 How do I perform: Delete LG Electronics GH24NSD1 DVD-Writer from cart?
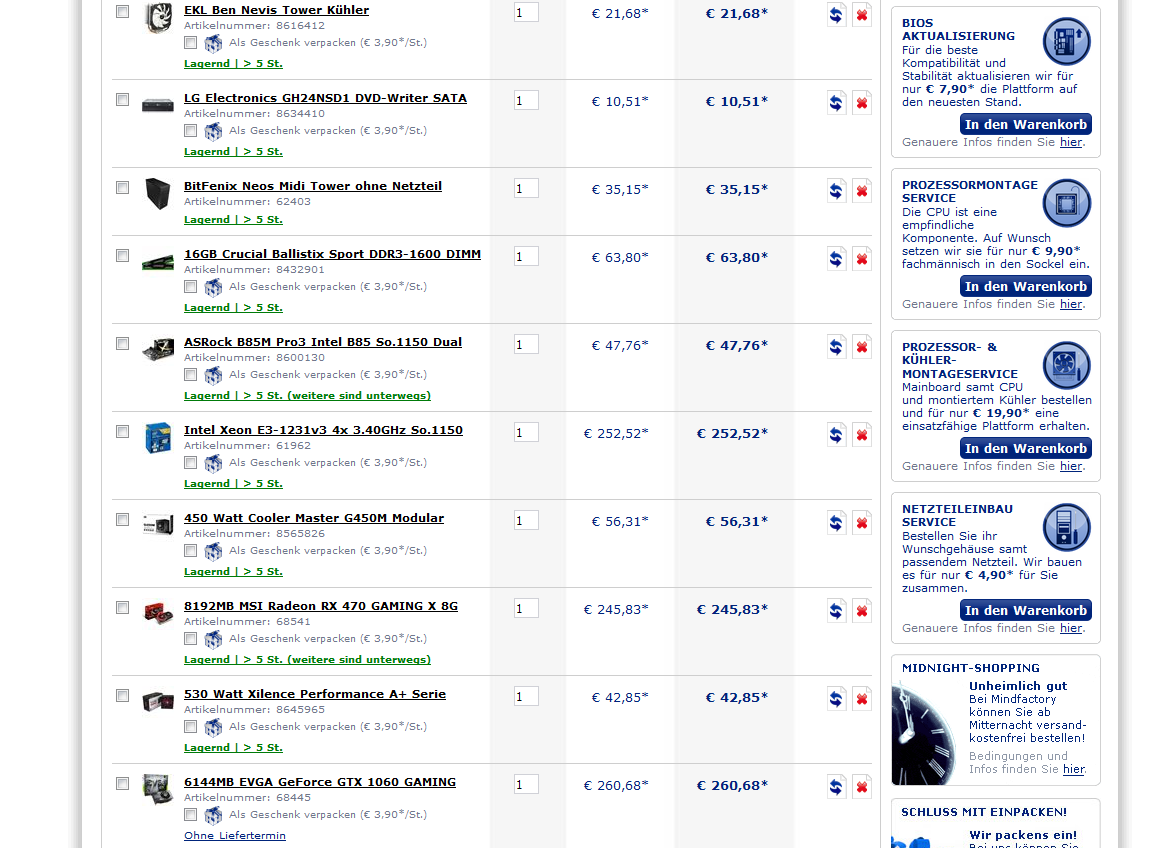(861, 103)
